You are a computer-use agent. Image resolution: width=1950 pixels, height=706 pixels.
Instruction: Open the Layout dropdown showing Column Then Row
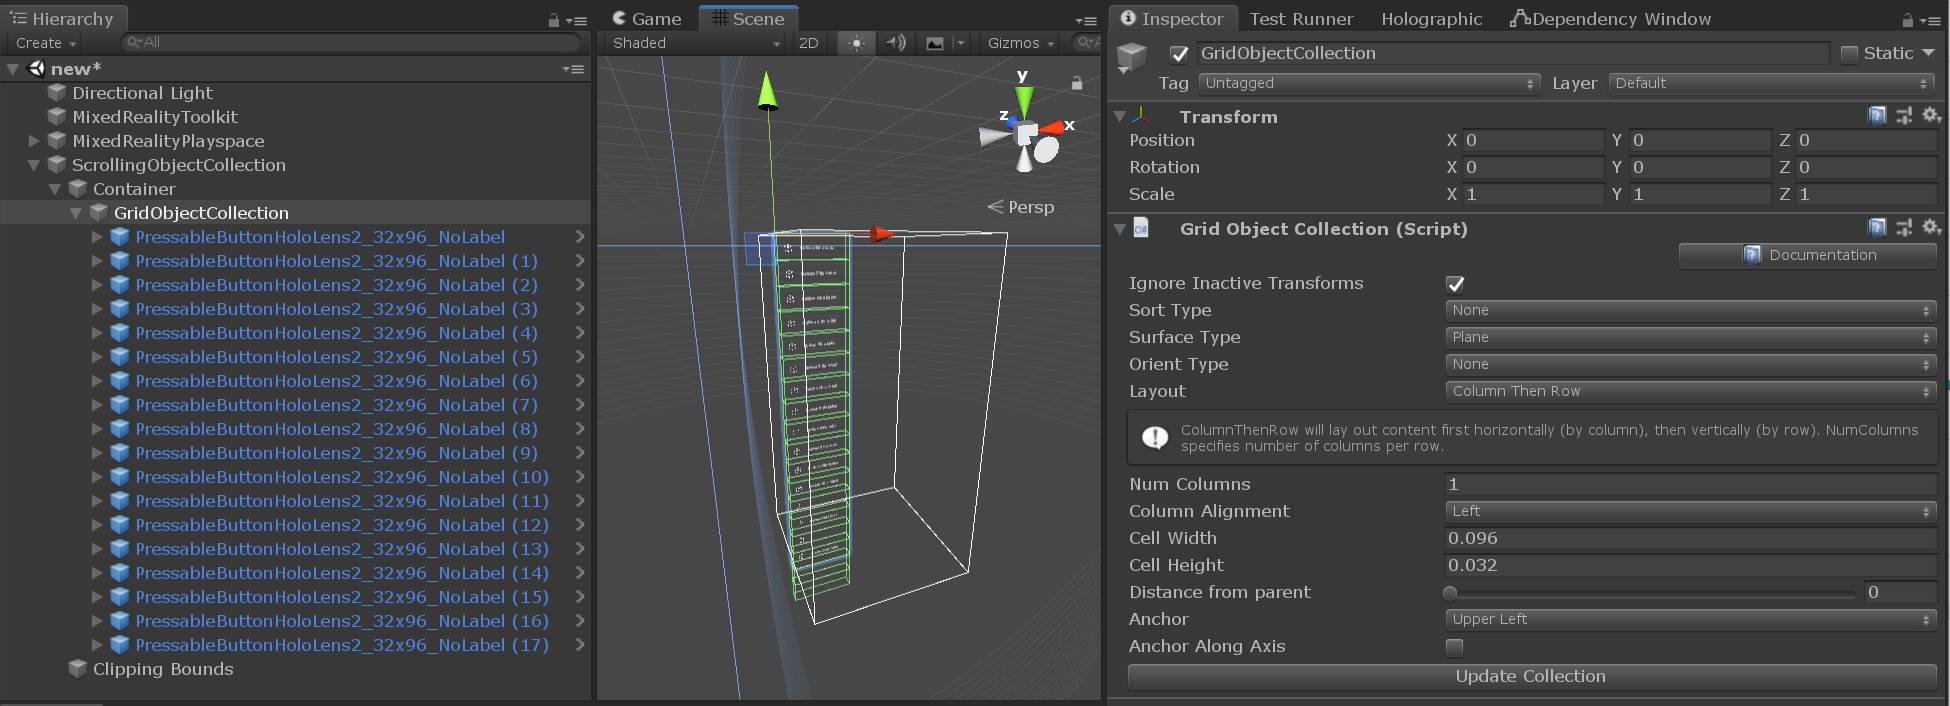pos(1691,391)
